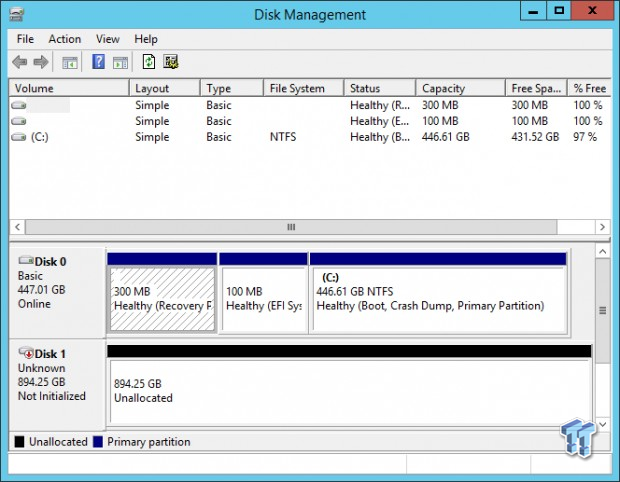
Task: Click the blue Primary partition legend swatch
Action: click(x=98, y=442)
